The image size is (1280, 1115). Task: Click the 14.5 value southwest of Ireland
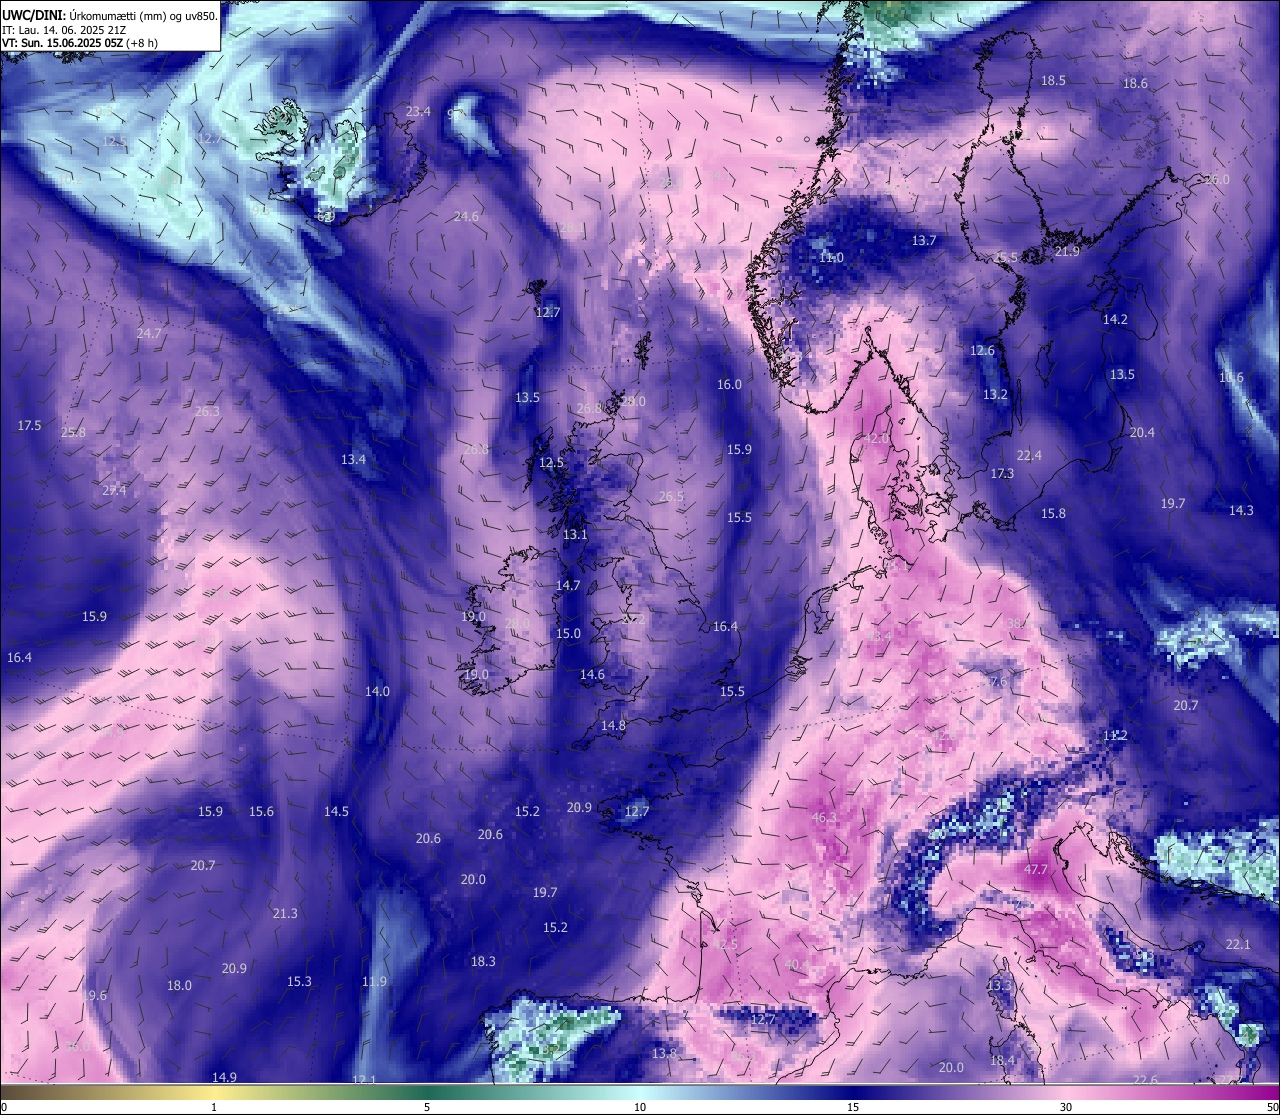tap(336, 811)
